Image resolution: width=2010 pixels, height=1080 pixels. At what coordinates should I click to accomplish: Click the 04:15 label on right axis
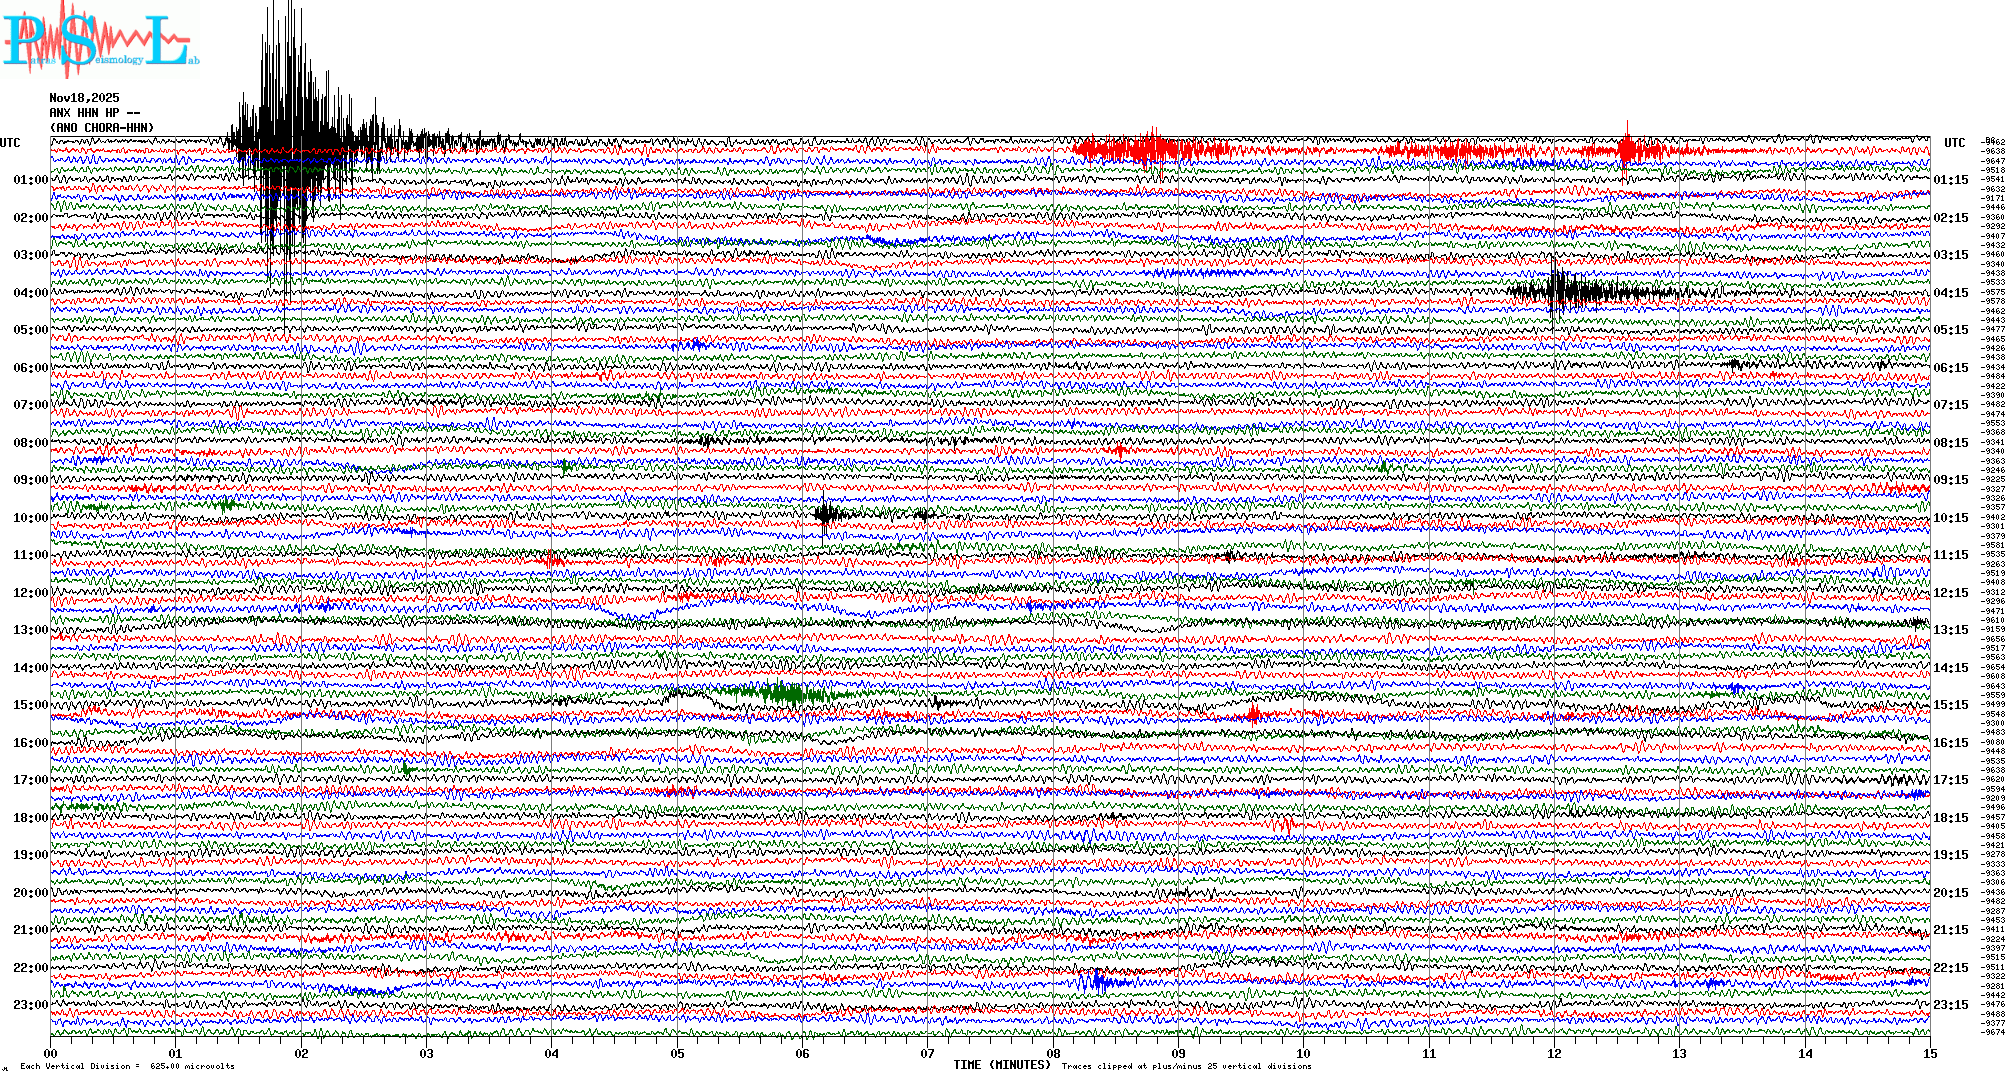1951,293
